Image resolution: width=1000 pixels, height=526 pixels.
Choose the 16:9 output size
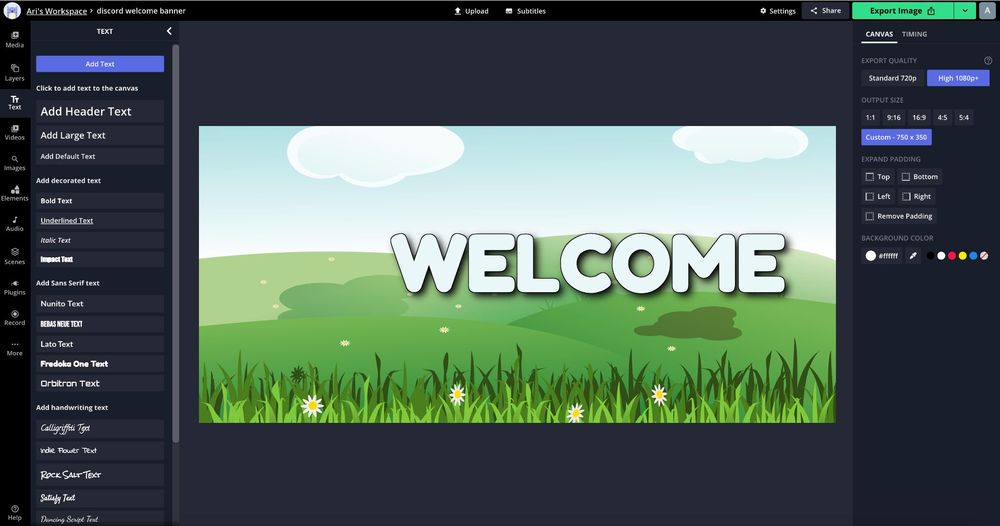point(919,117)
